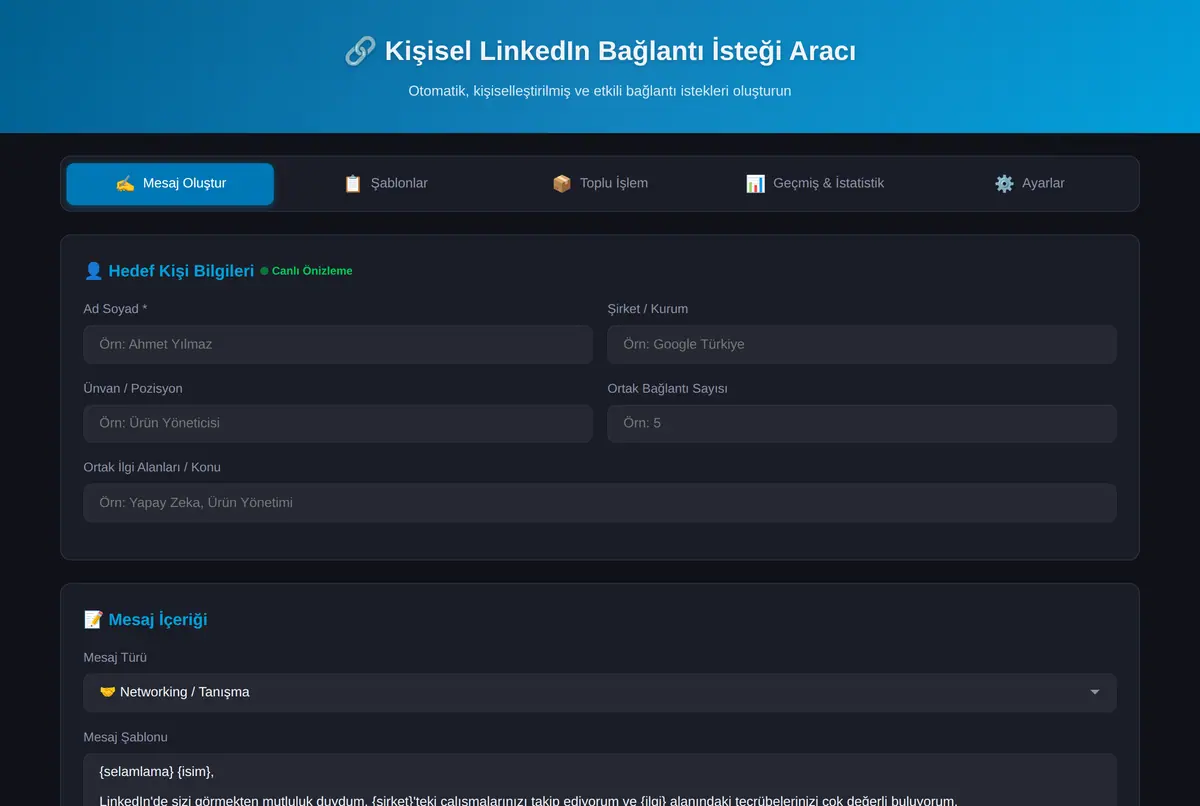Click the person icon beside Hedef Kişi Bilgileri

[93, 270]
